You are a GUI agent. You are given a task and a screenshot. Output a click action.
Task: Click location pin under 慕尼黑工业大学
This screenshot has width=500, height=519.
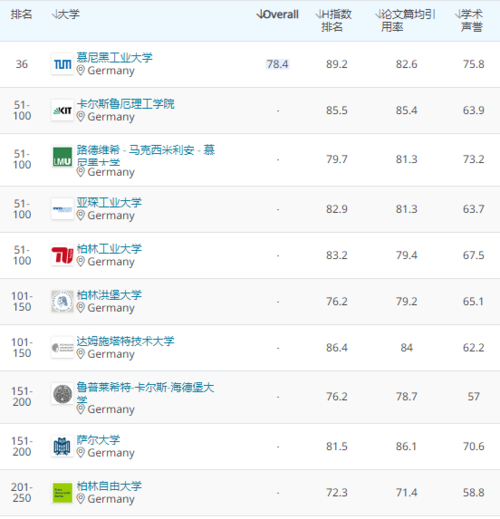click(x=80, y=70)
